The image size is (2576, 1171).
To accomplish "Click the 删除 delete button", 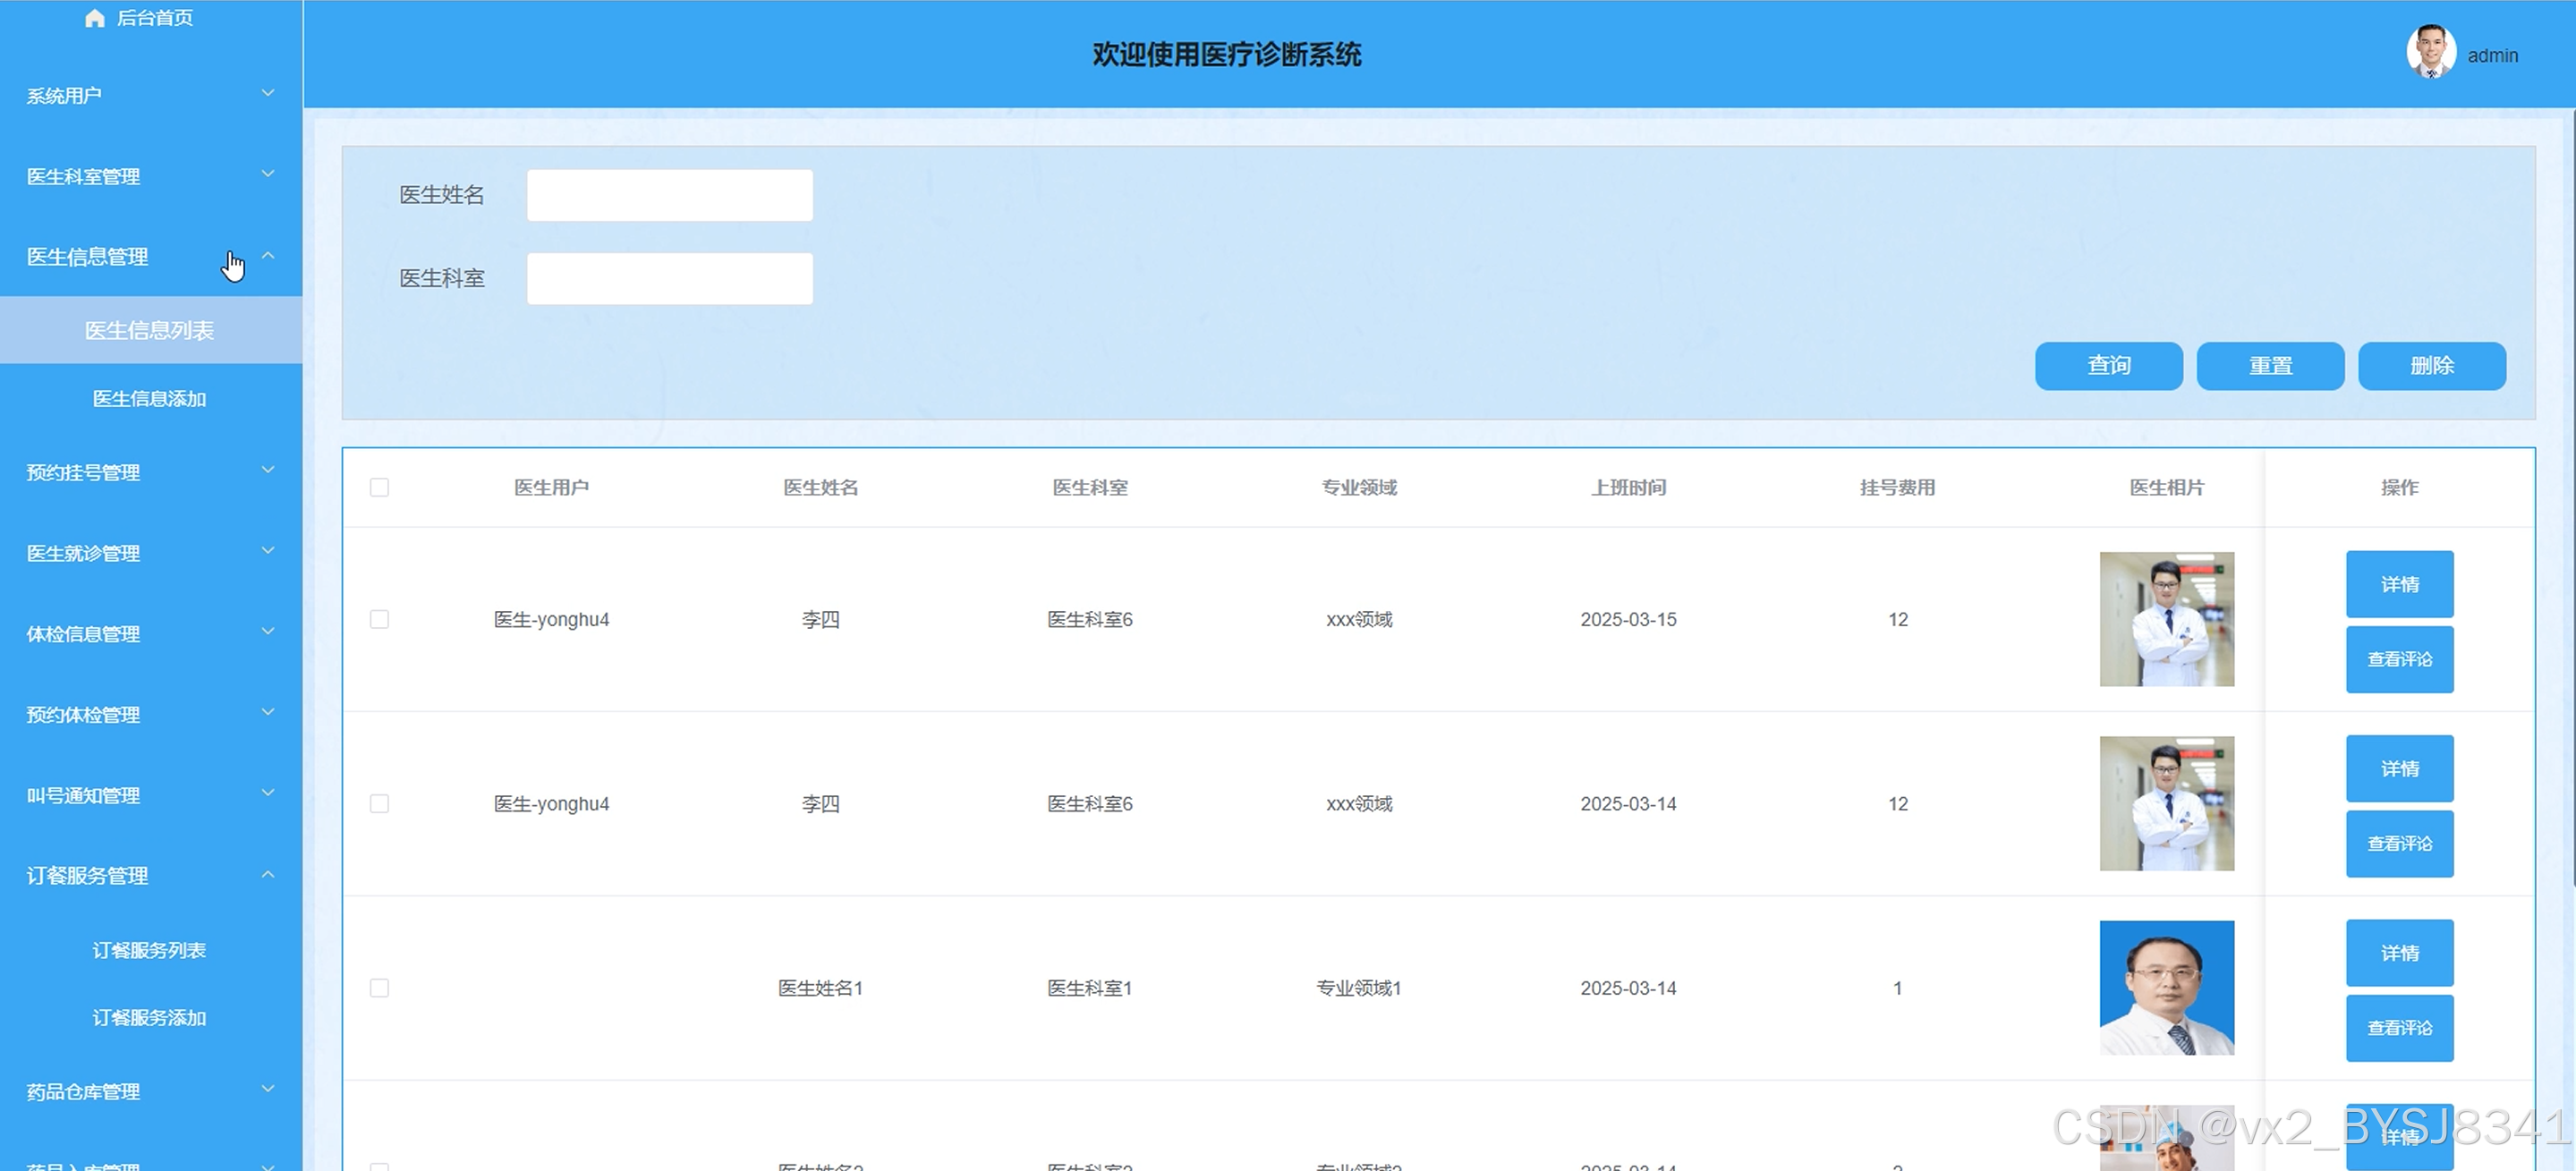I will 2431,366.
